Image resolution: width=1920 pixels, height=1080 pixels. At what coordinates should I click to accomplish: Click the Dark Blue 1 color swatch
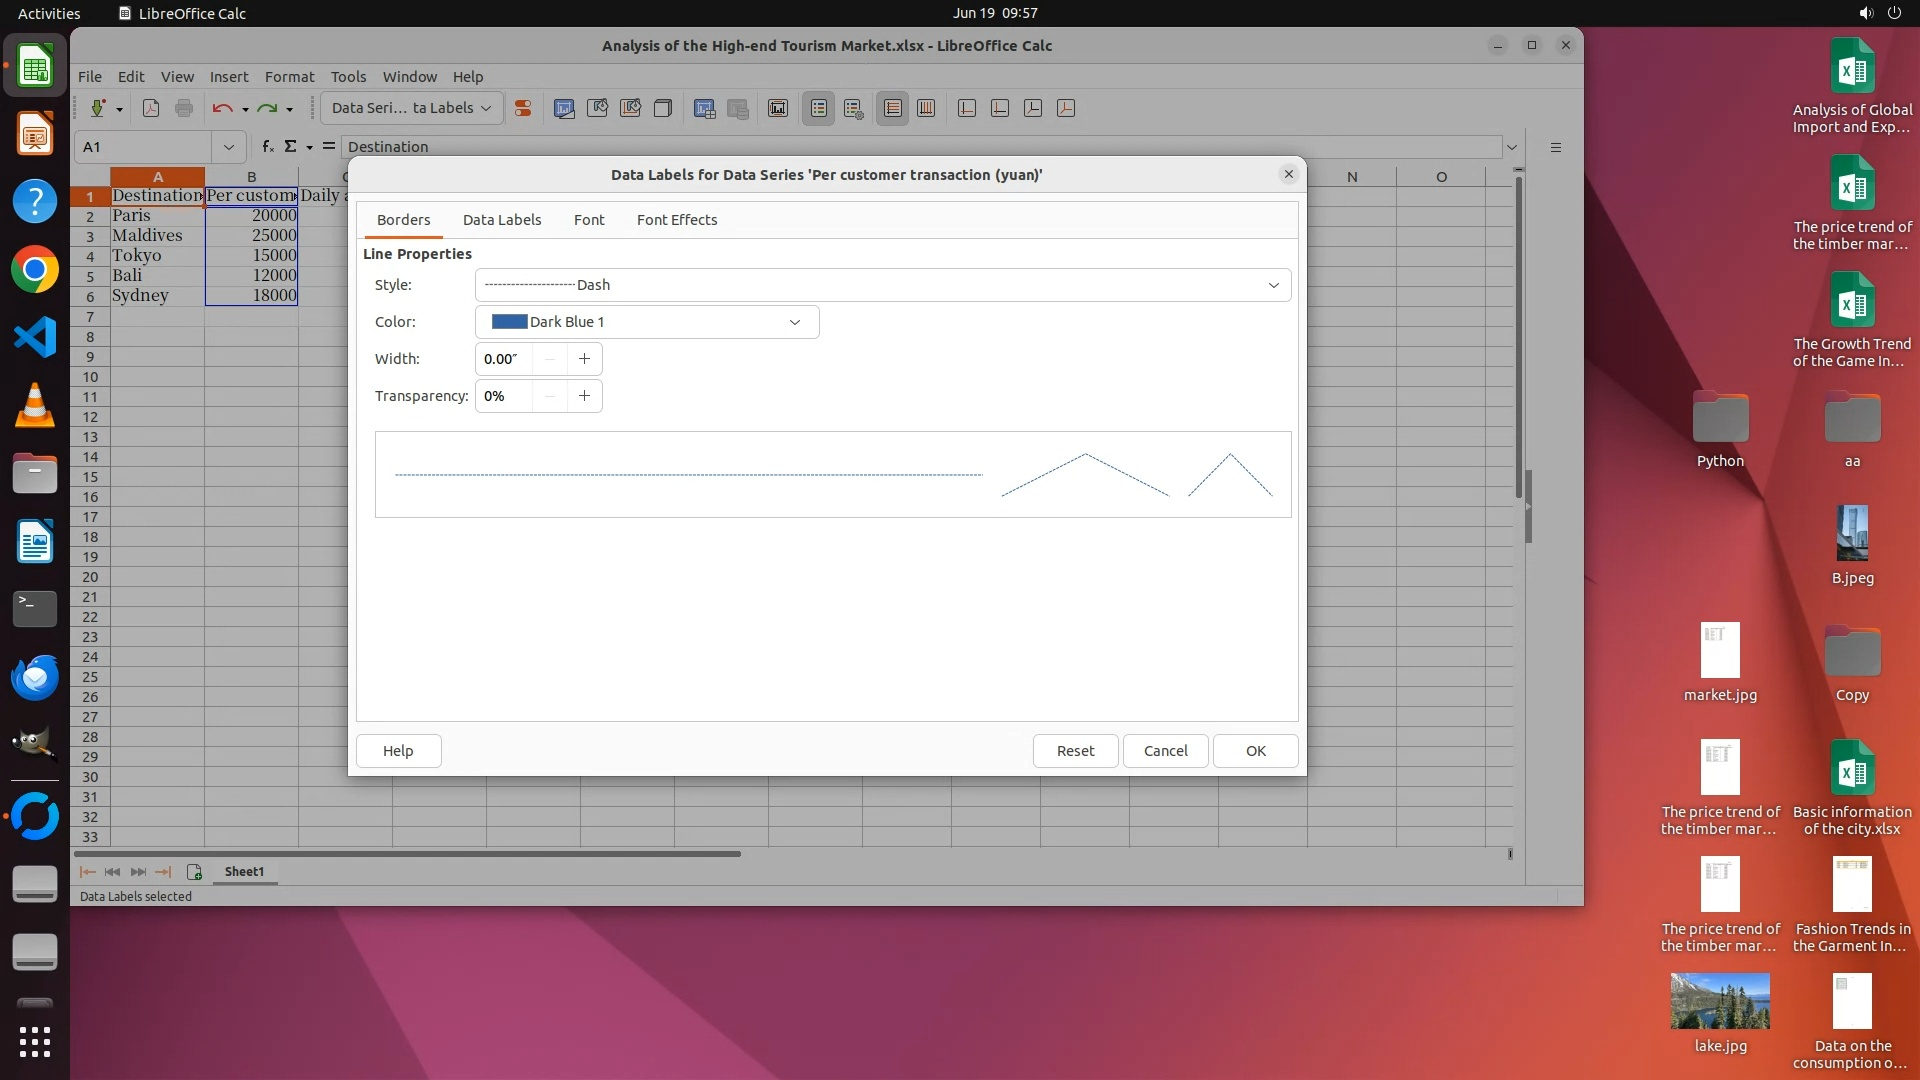509,322
